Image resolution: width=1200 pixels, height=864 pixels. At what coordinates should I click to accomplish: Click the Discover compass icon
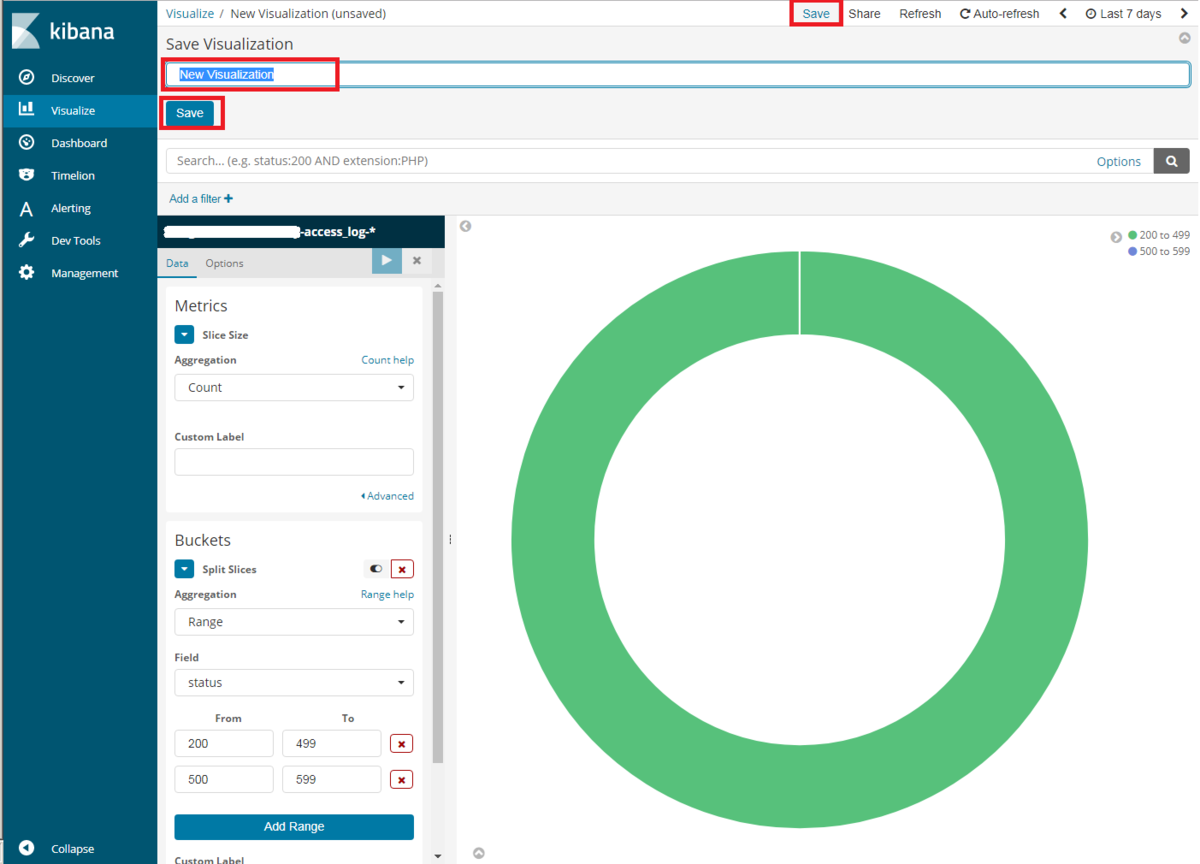point(27,78)
